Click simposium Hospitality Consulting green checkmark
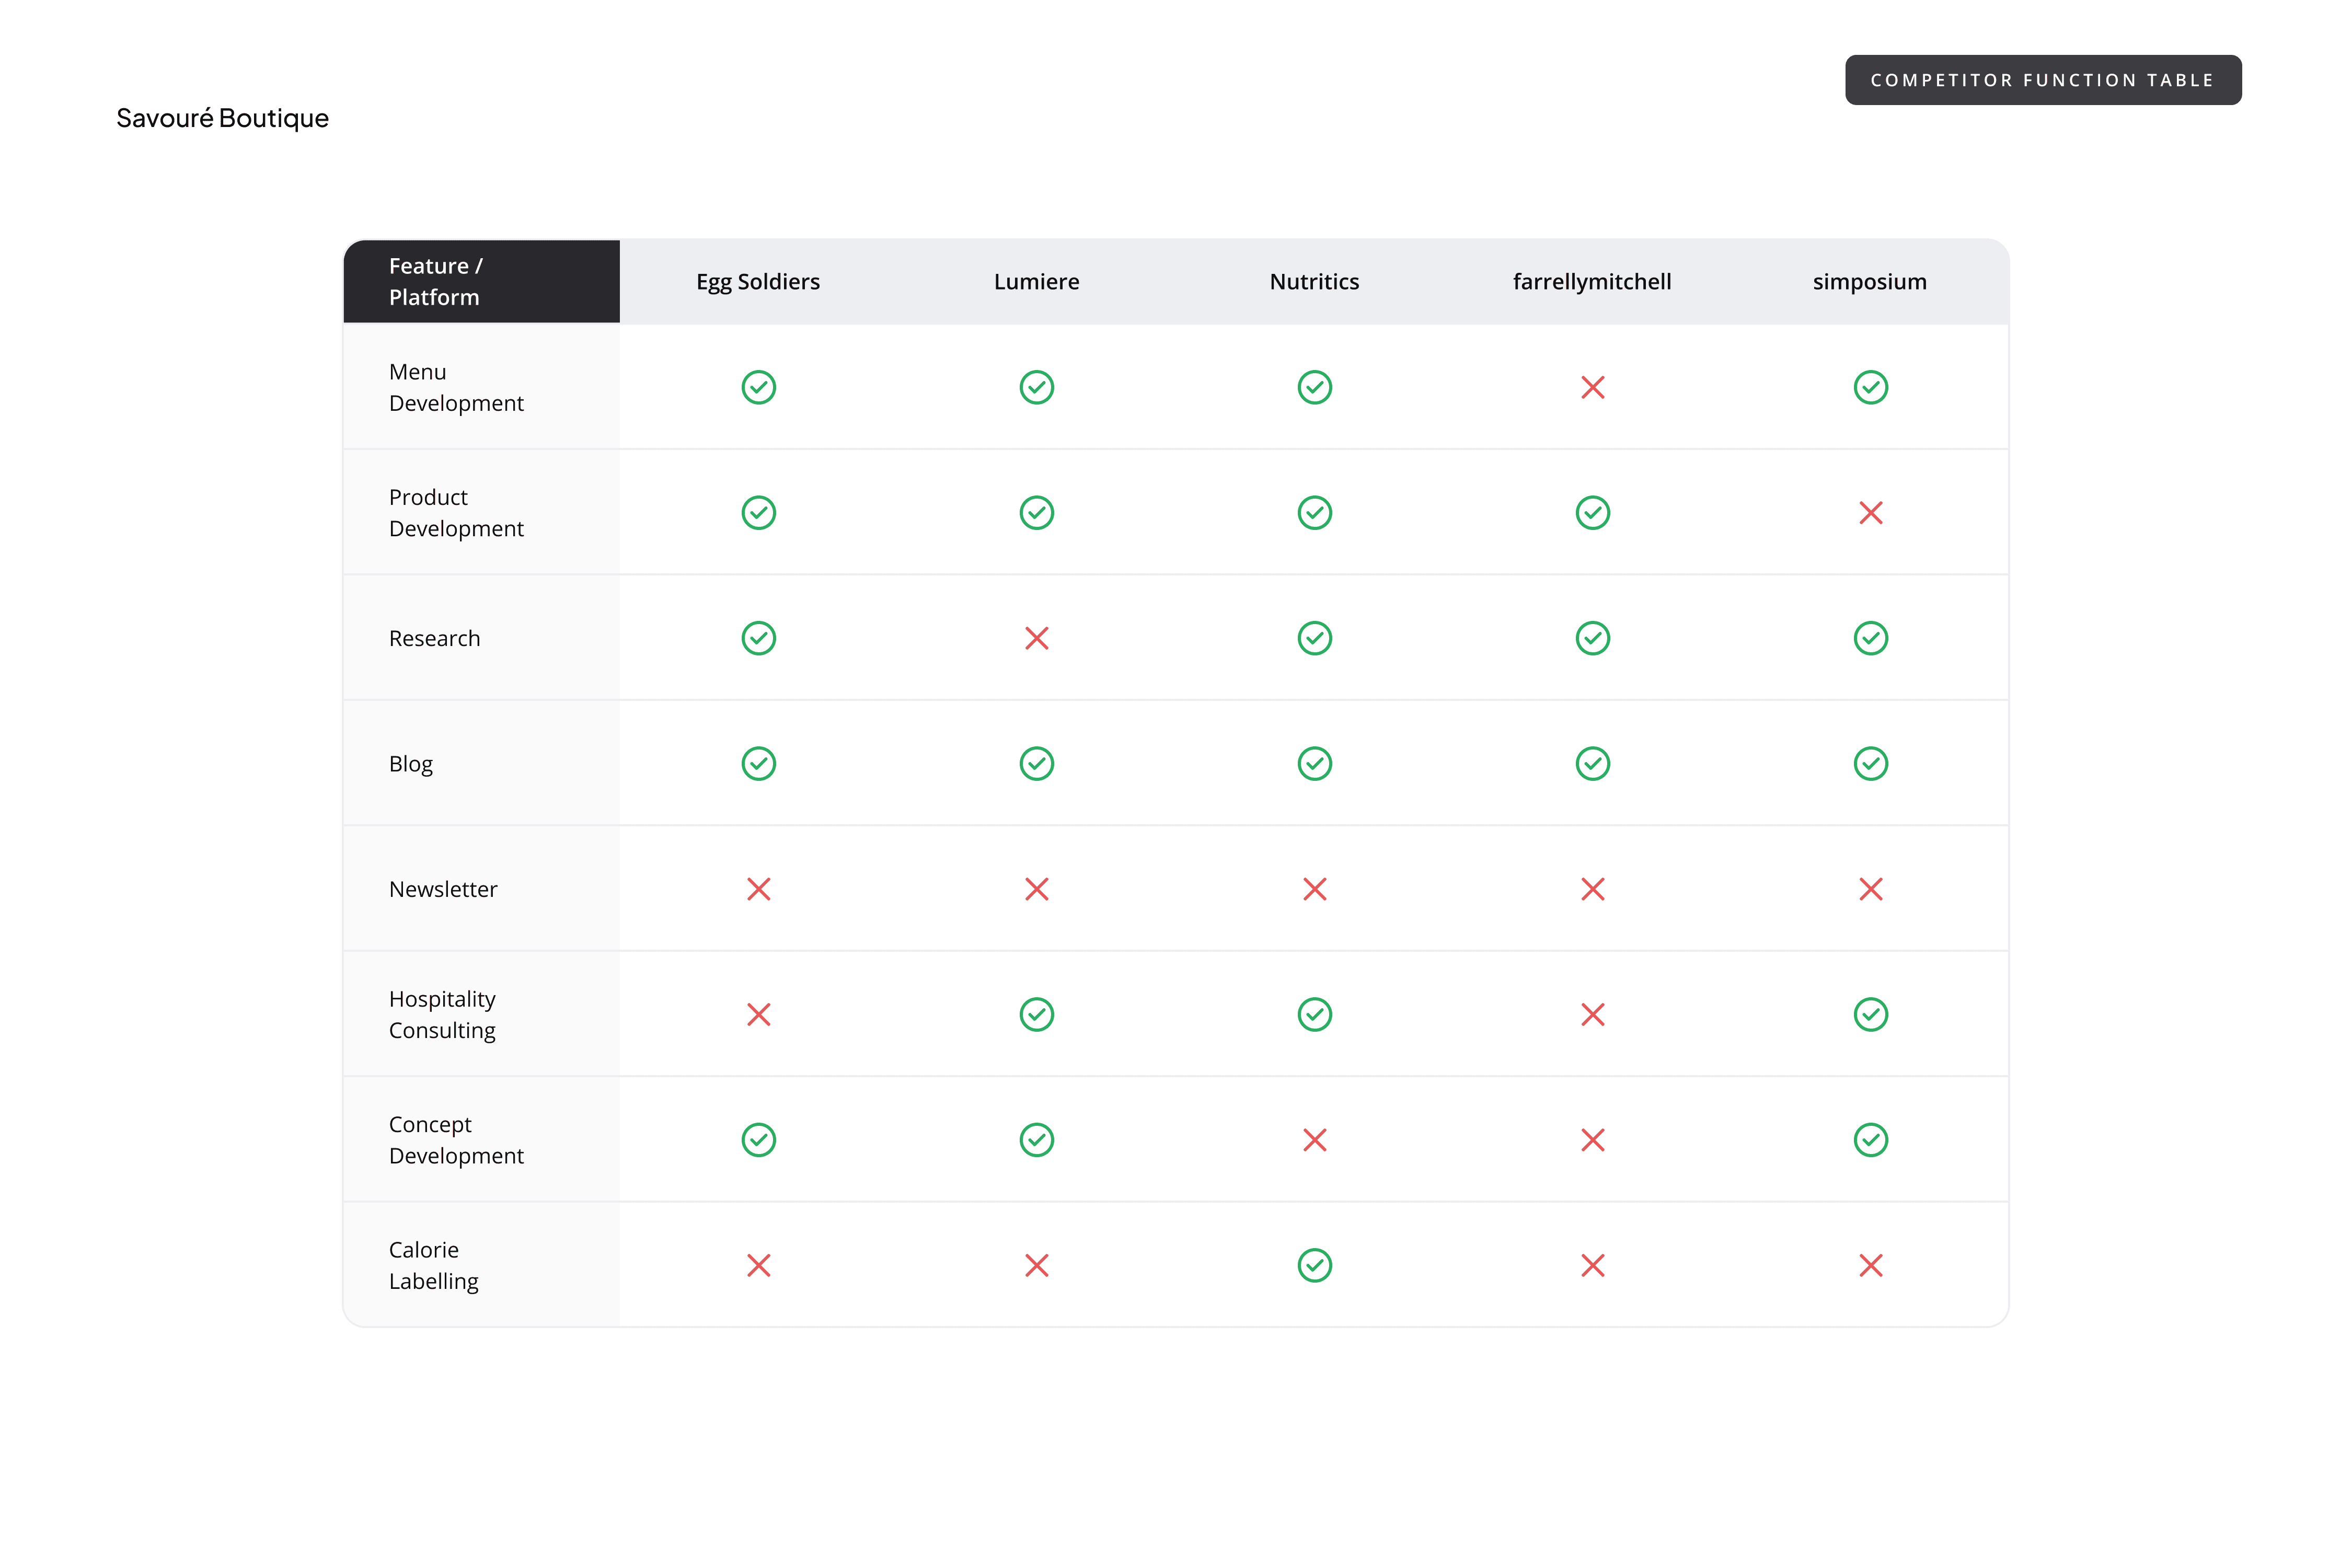 1870,1014
